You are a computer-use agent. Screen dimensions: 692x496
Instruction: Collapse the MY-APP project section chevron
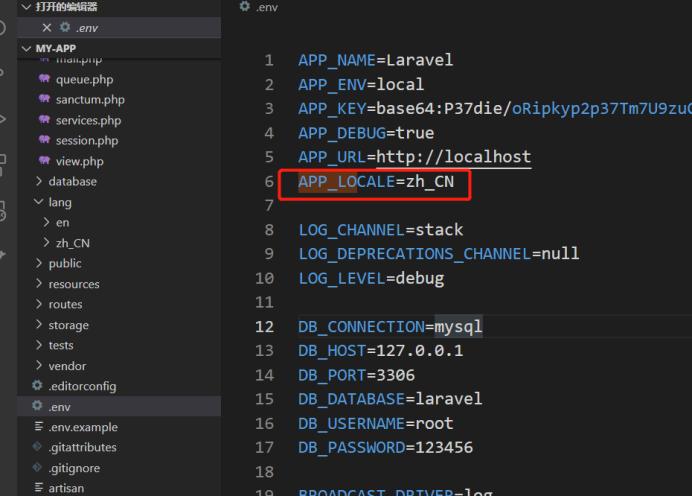click(x=26, y=48)
